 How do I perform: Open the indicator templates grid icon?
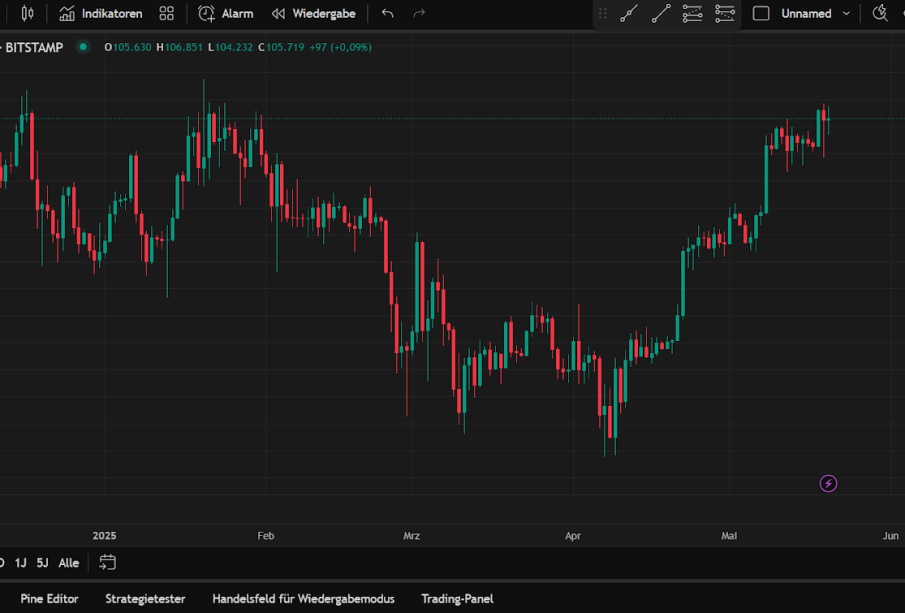(x=167, y=14)
